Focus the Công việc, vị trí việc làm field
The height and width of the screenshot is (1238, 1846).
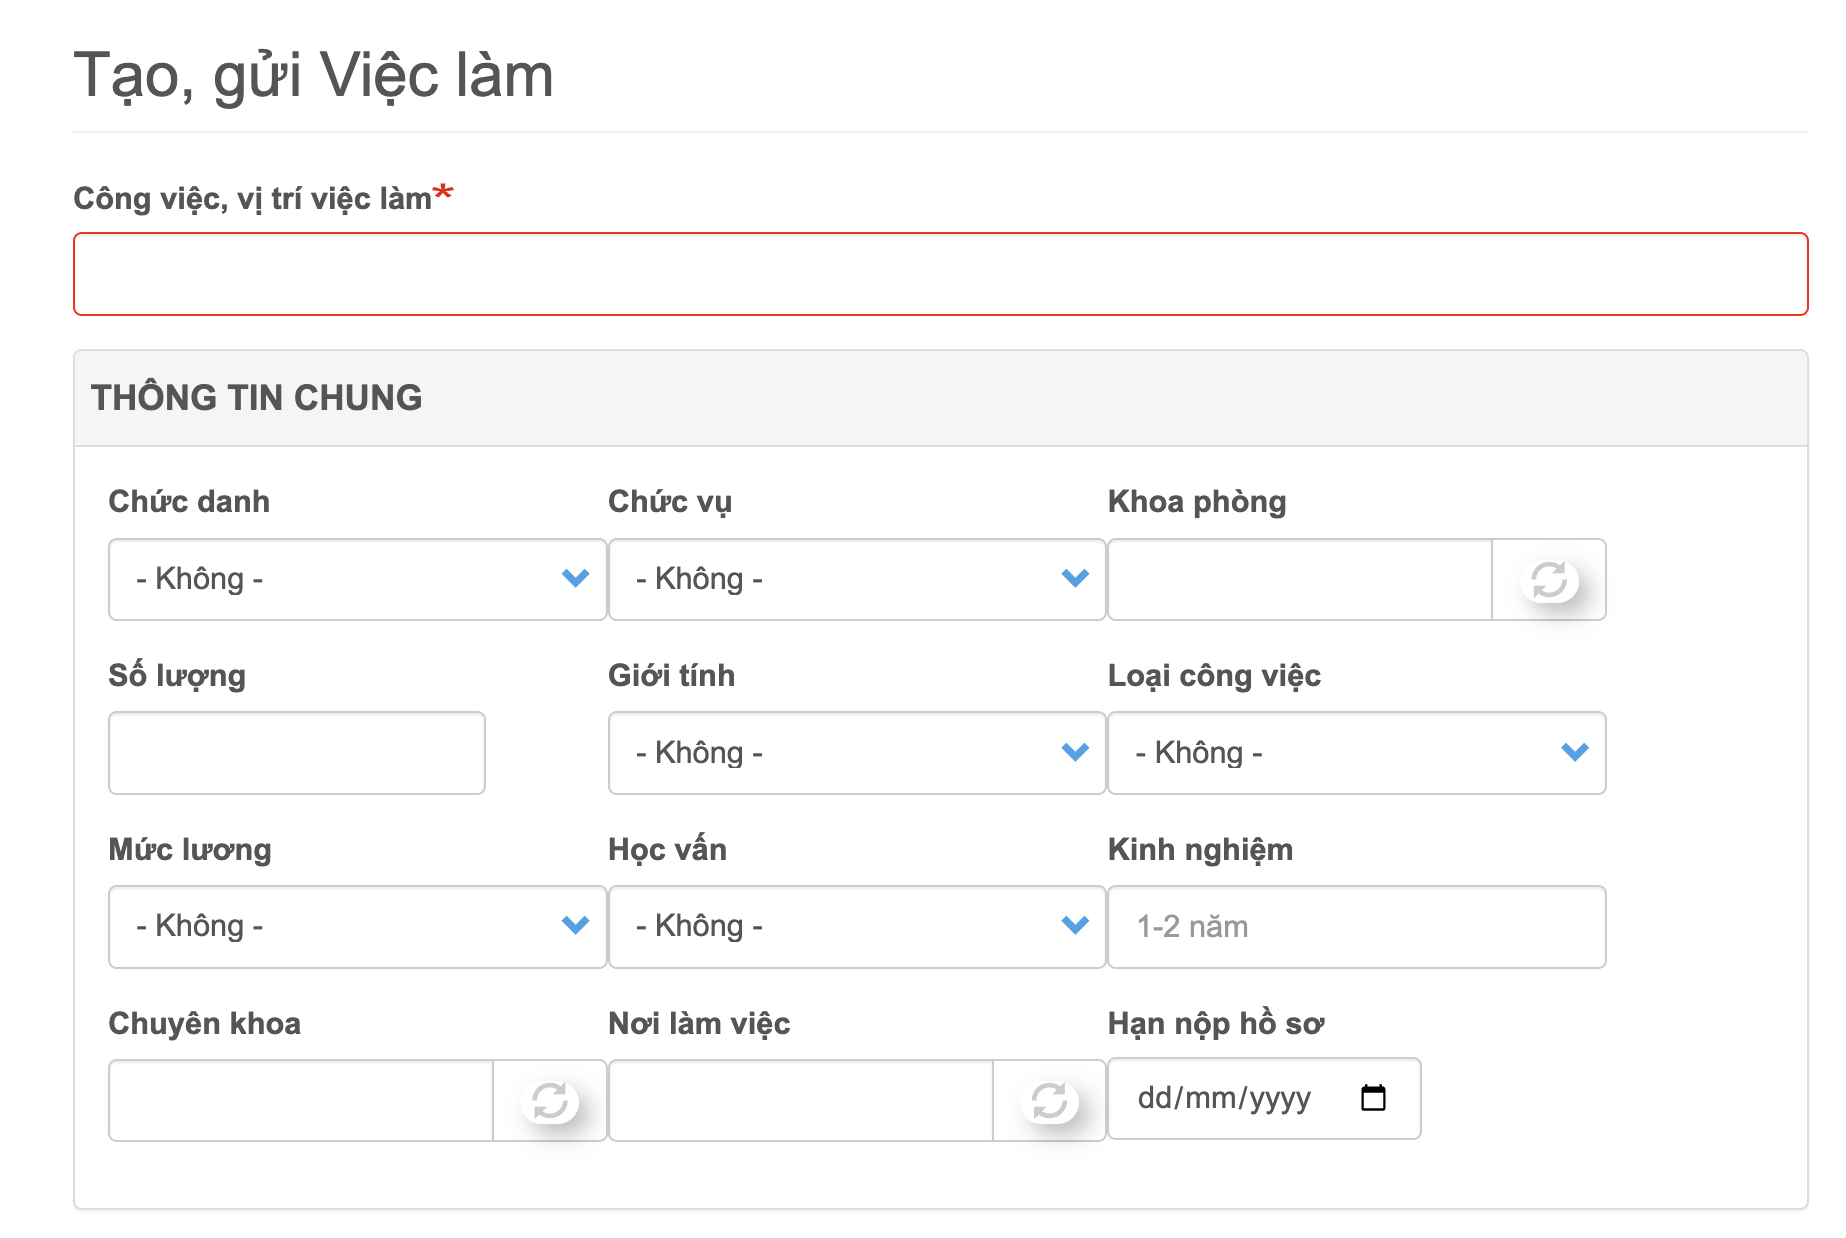(940, 274)
